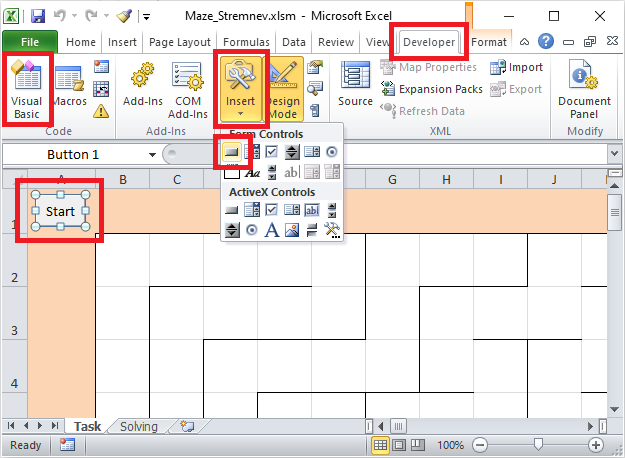
Task: Select ActiveX Scroll Bar control
Action: 332,210
